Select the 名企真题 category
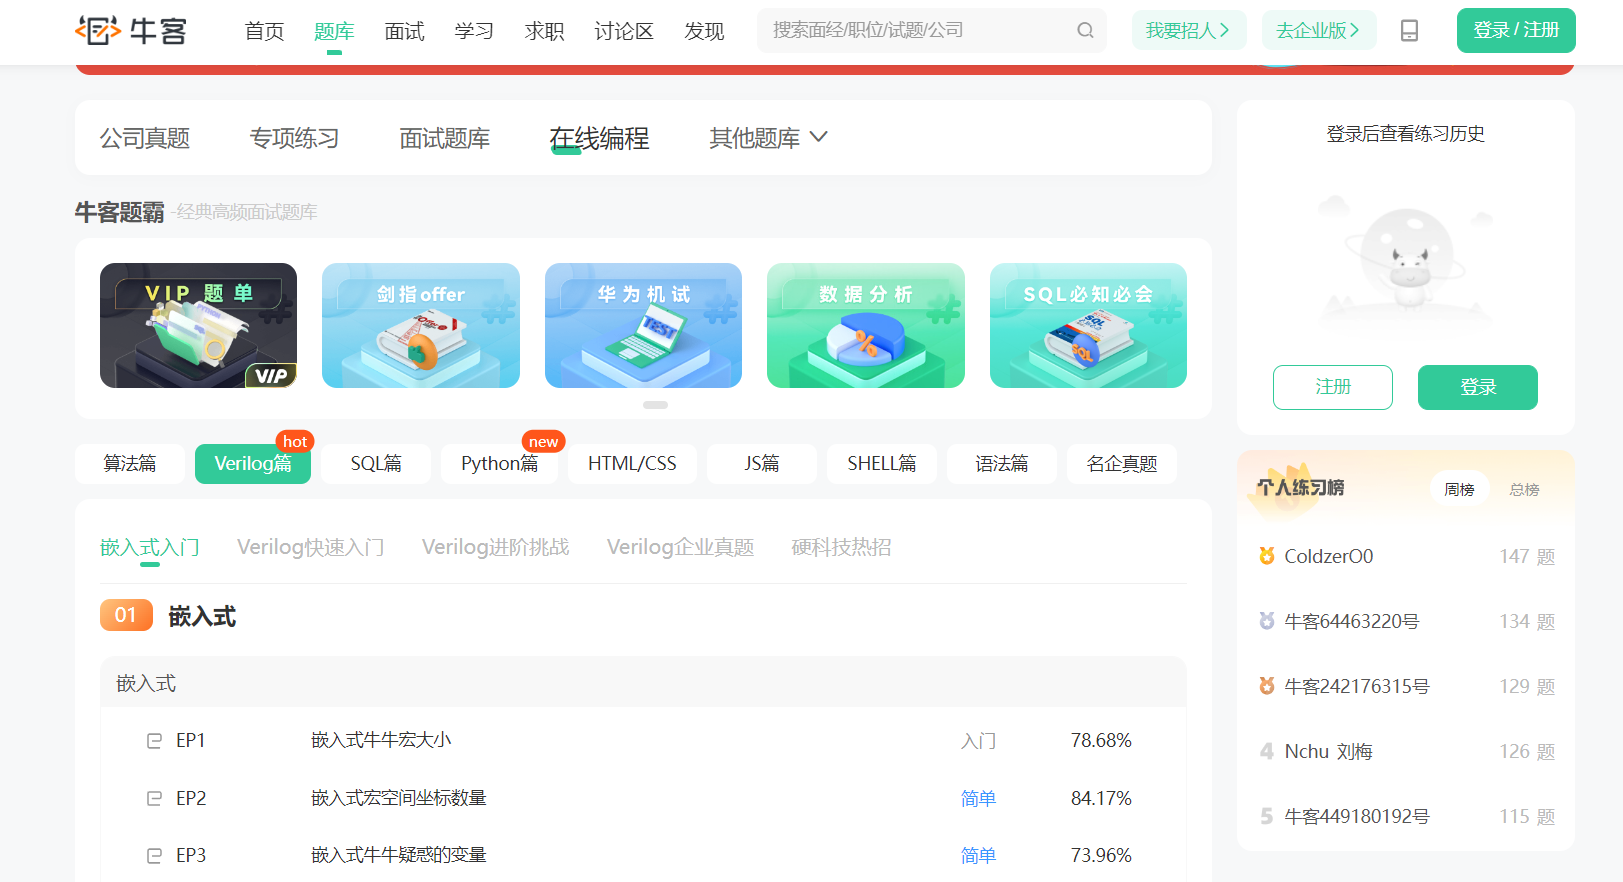Screen dimensions: 1623x882 (x=1122, y=464)
